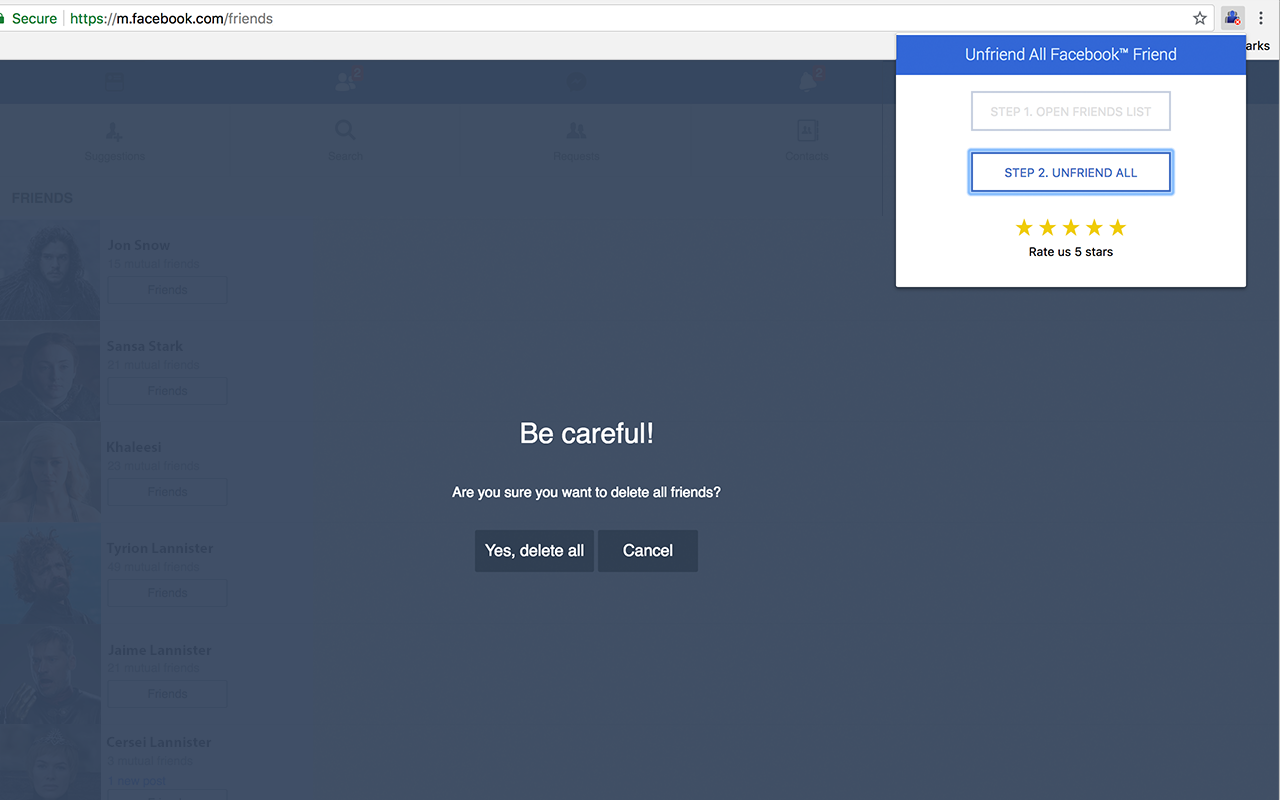Open the messenger icon in Facebook header
1280x800 pixels.
pyautogui.click(x=577, y=82)
